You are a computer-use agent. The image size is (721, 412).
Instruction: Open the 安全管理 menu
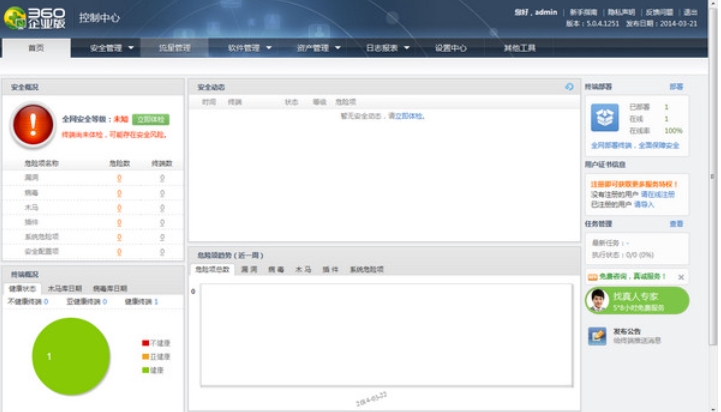pos(106,48)
